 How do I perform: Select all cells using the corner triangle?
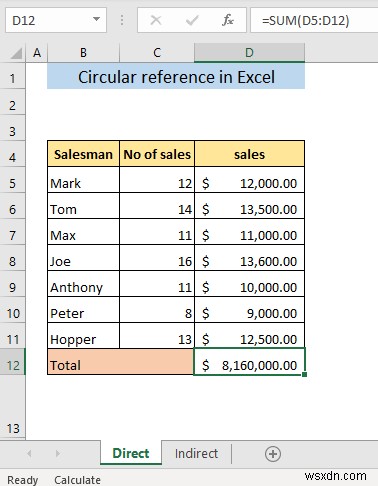point(17,53)
